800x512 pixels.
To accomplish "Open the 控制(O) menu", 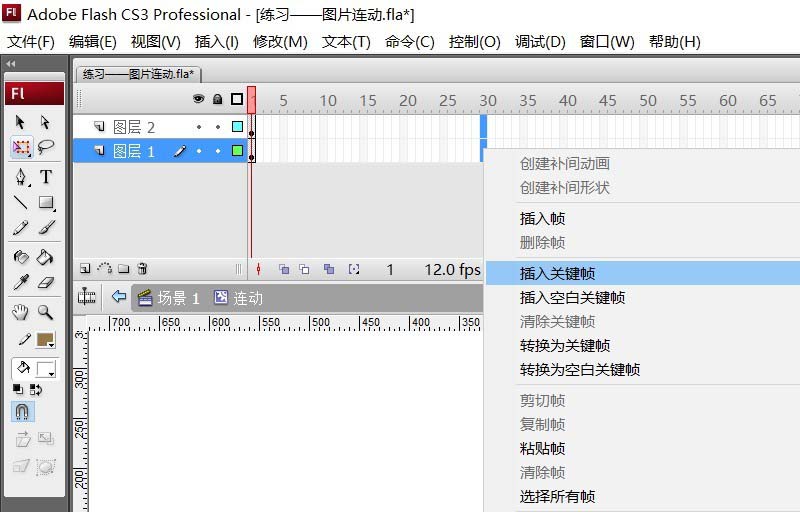I will [474, 41].
